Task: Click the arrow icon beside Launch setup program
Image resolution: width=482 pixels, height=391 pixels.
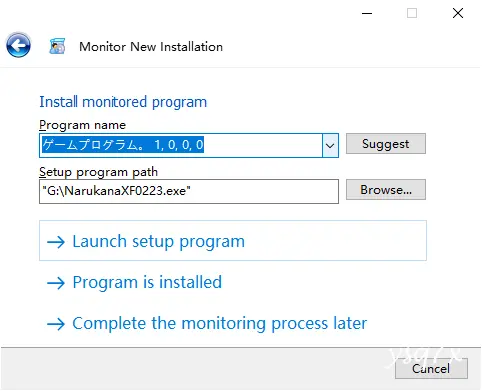Action: pos(56,242)
